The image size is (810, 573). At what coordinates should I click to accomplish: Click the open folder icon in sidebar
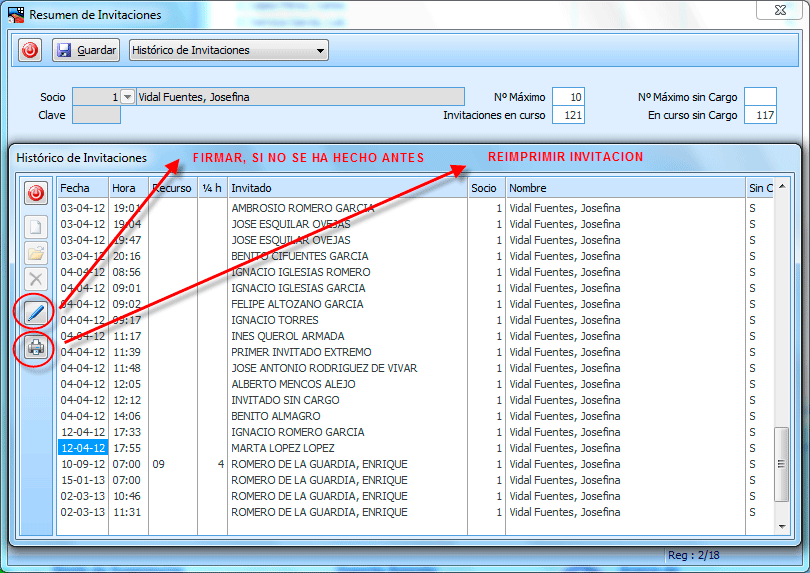(36, 253)
